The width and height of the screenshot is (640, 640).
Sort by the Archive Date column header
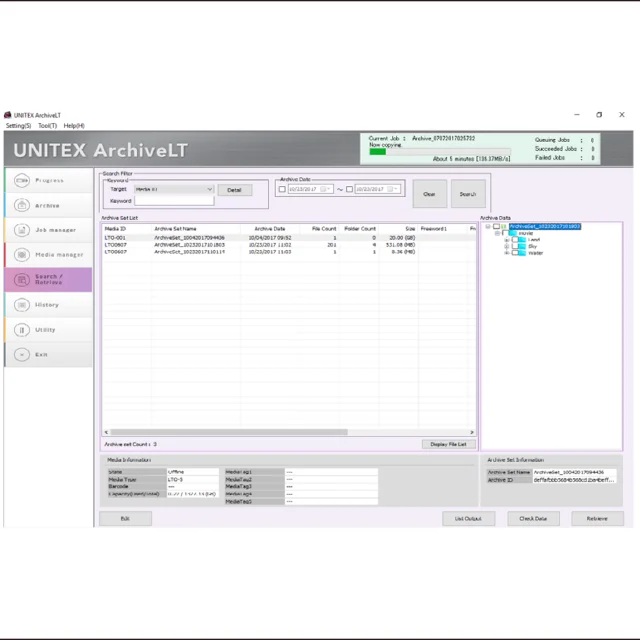(270, 229)
